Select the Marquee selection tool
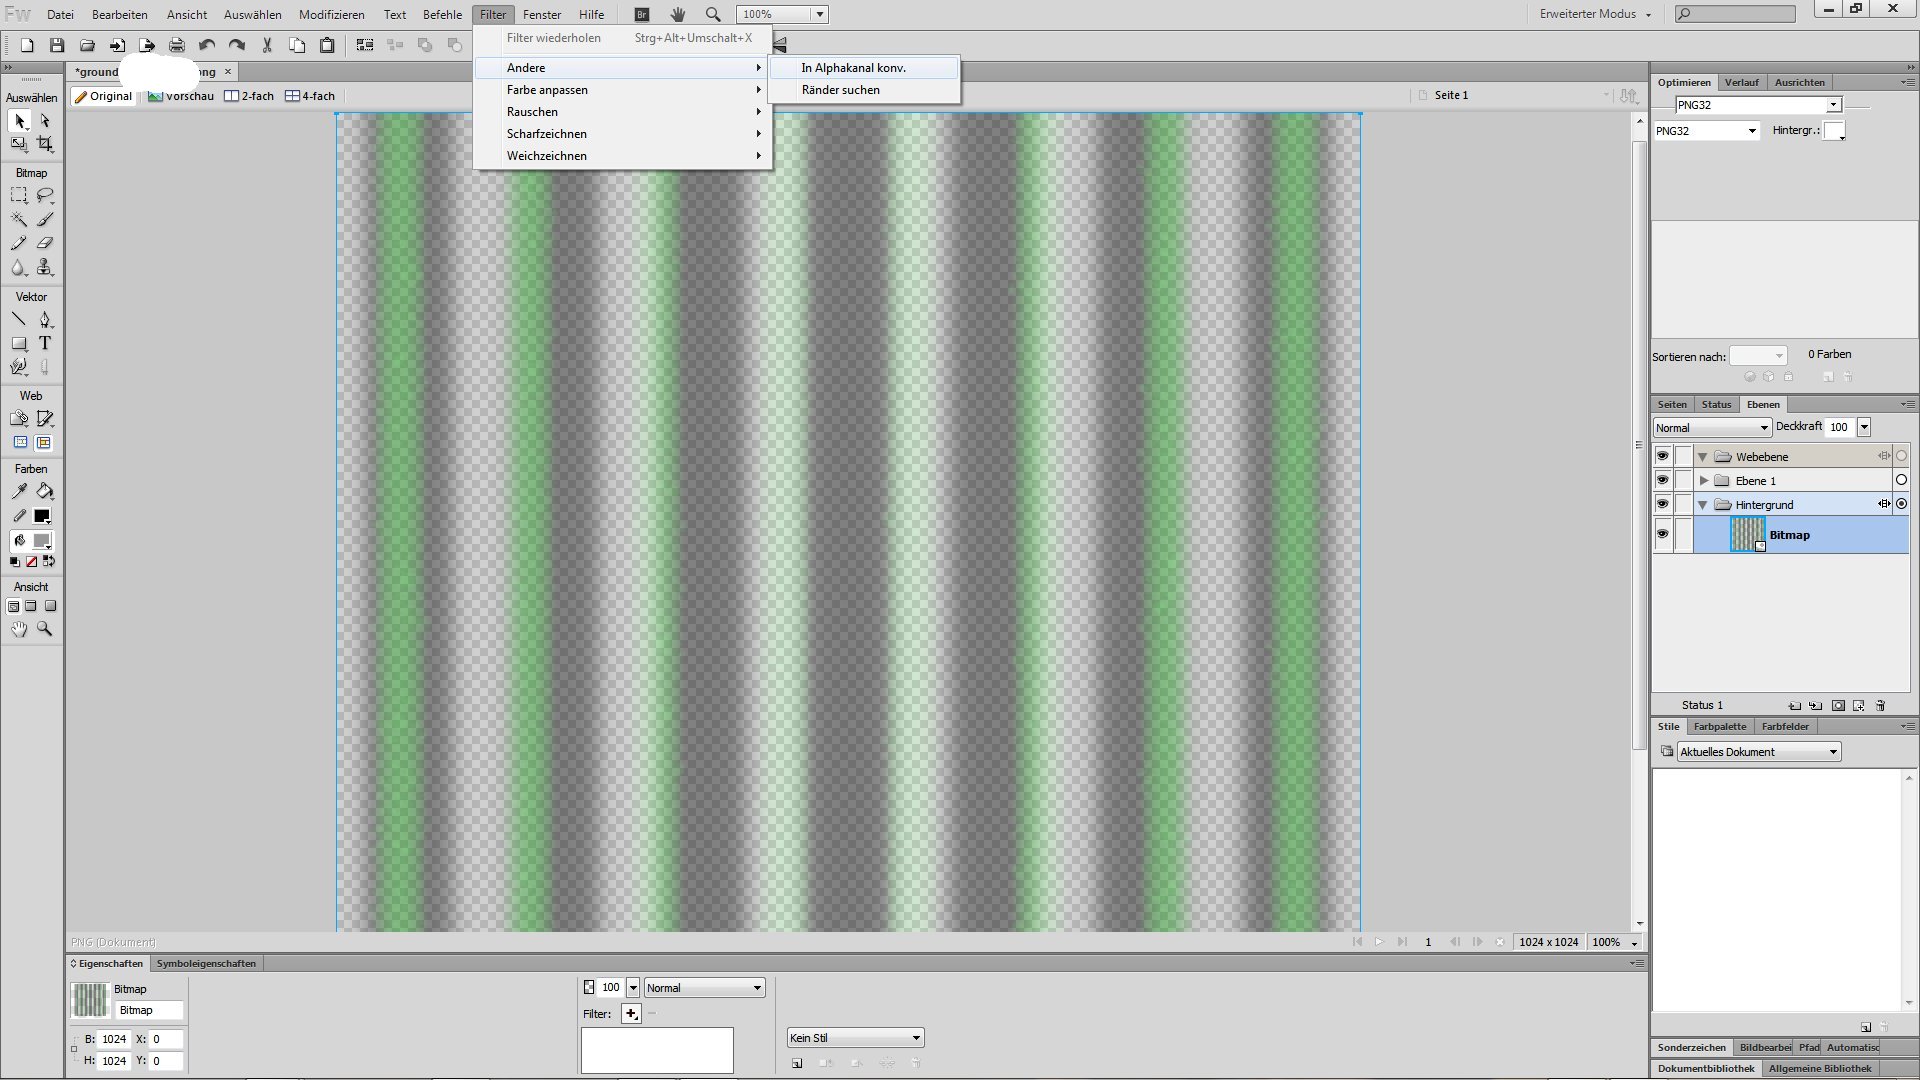The width and height of the screenshot is (1920, 1080). click(x=19, y=196)
